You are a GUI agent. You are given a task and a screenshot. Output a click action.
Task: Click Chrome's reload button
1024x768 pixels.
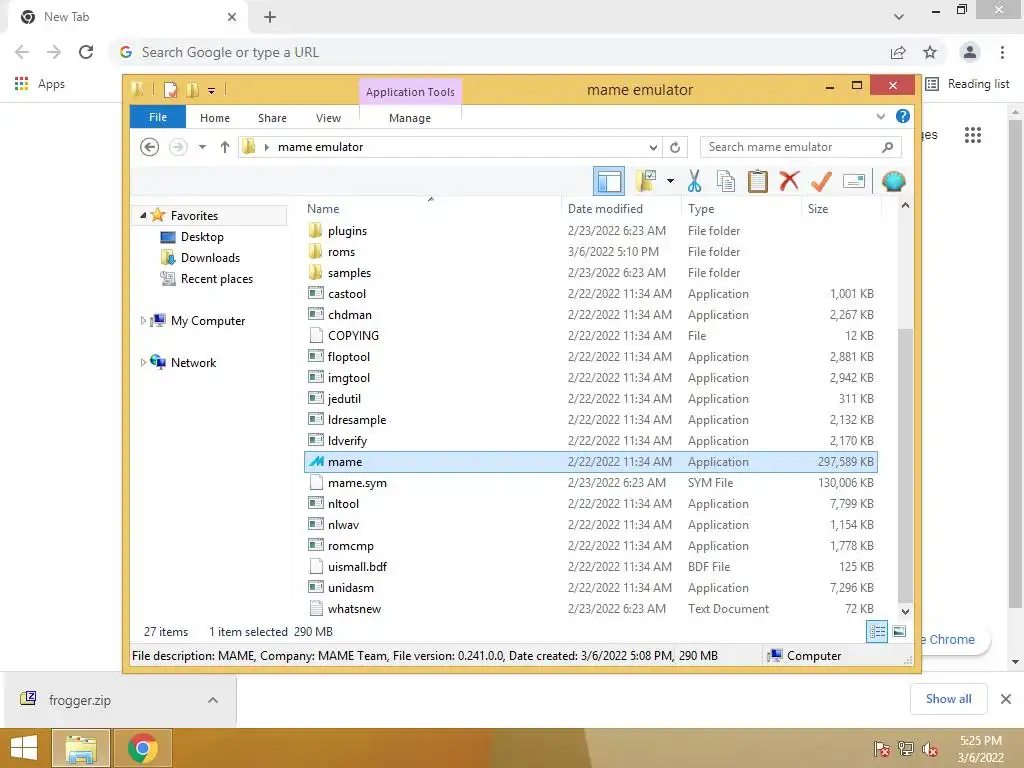pyautogui.click(x=86, y=52)
